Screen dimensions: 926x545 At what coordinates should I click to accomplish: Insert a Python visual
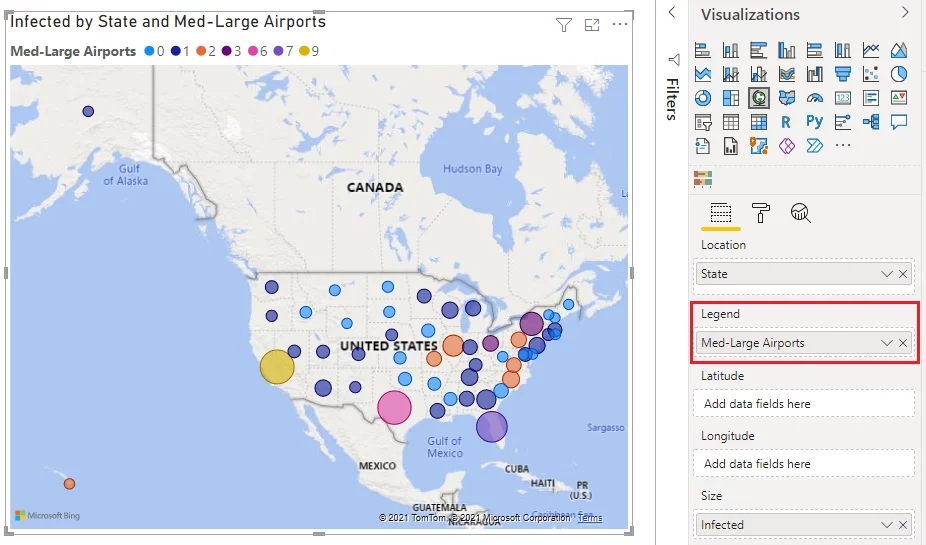[x=814, y=122]
